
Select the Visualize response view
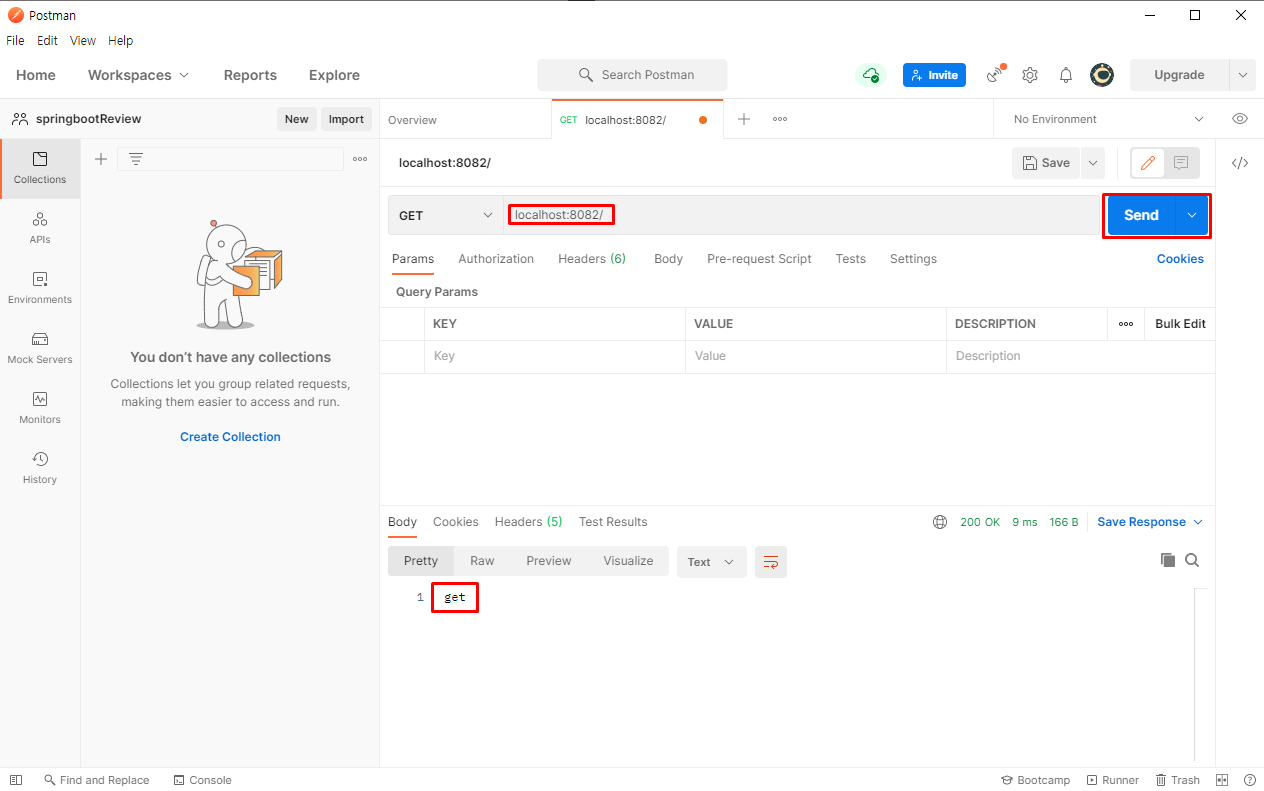tap(628, 561)
